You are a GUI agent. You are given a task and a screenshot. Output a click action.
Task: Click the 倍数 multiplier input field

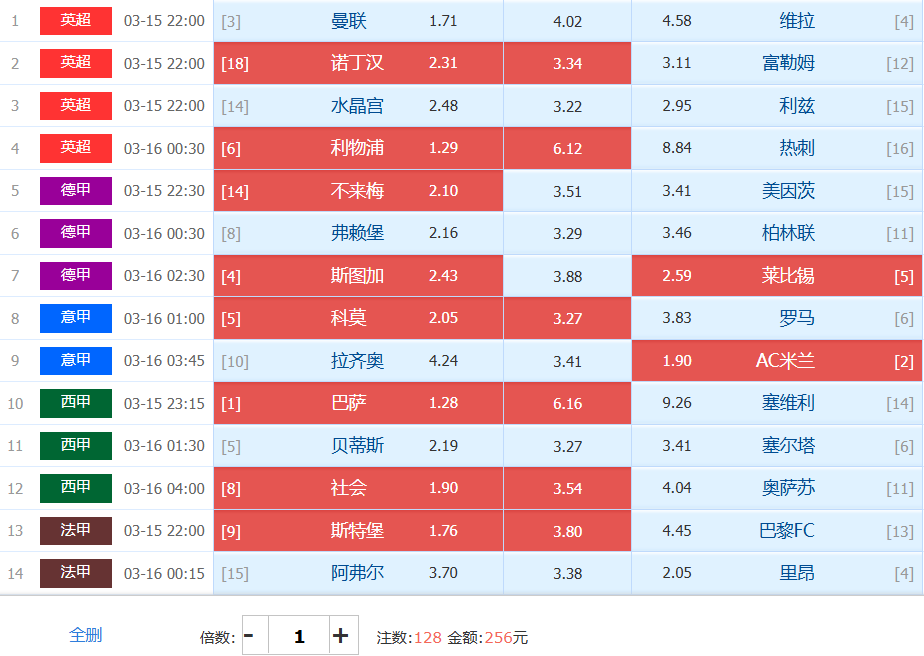coord(298,636)
